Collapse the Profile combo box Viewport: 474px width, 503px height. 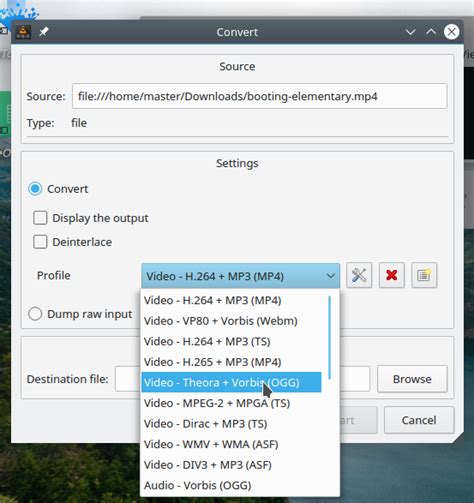click(240, 276)
